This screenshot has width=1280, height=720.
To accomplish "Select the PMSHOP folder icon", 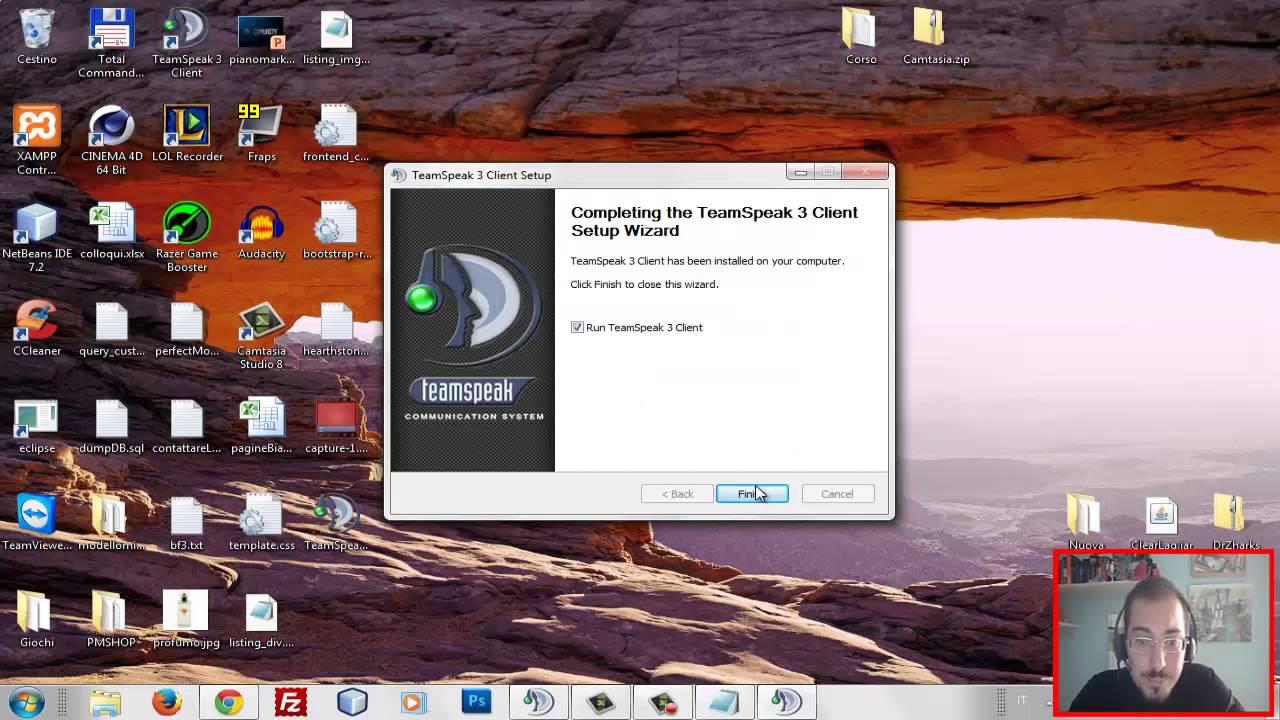I will (111, 619).
